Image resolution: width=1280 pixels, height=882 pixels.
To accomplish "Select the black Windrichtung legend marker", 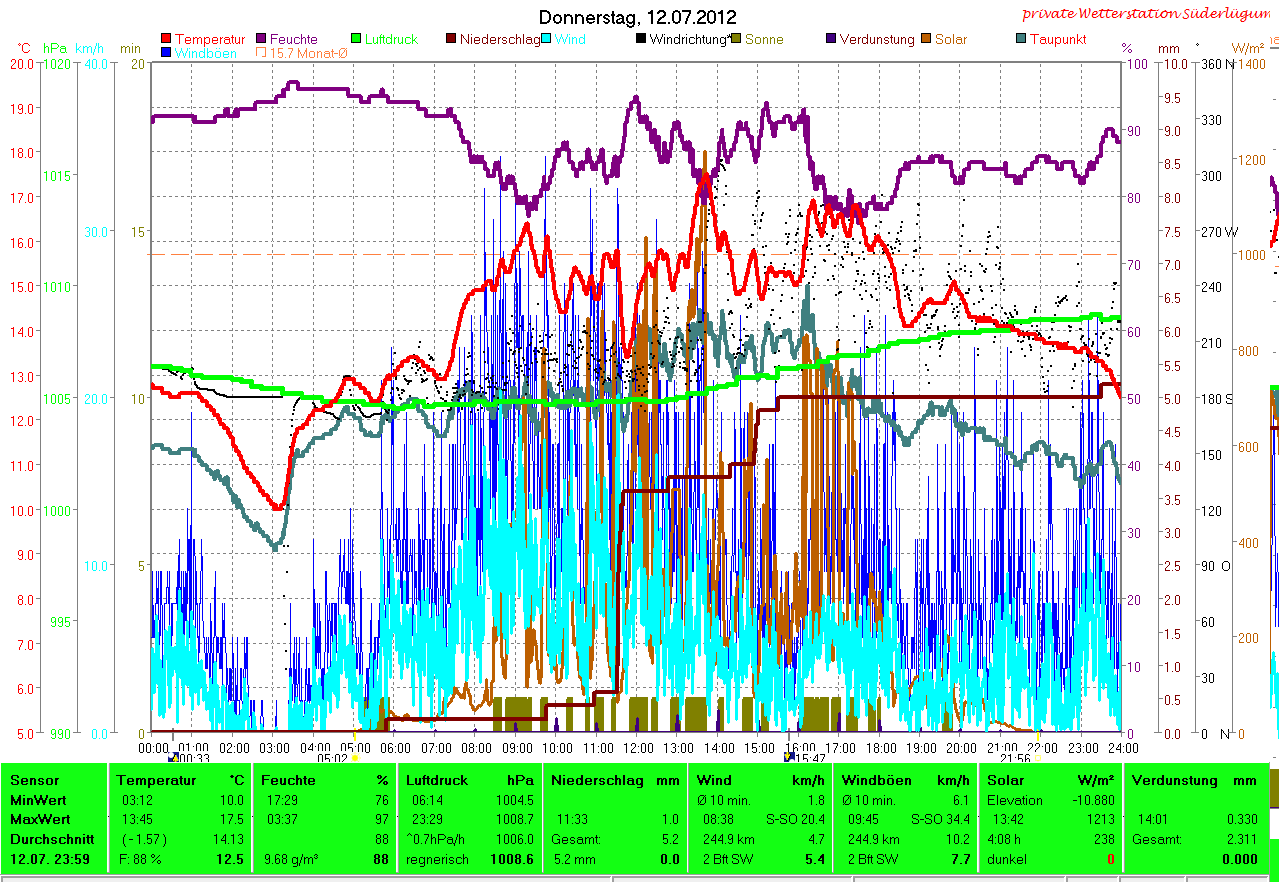I will click(x=641, y=40).
